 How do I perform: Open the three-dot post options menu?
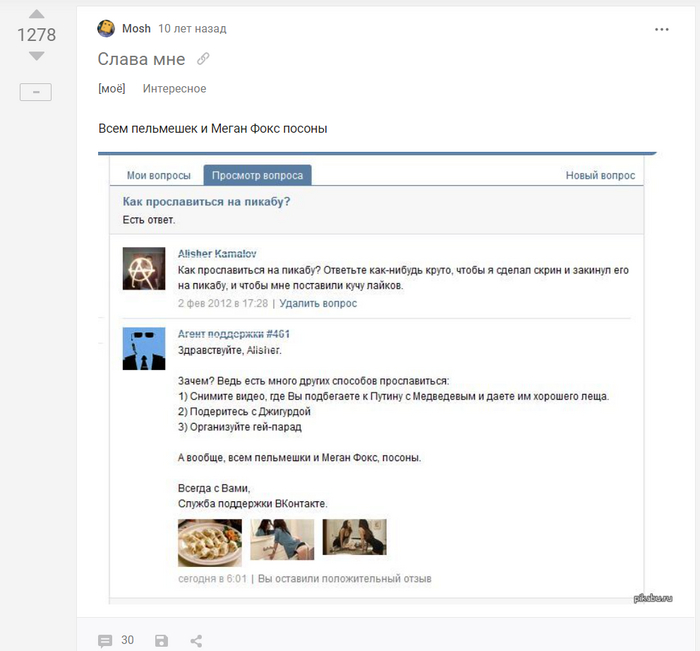pyautogui.click(x=662, y=29)
